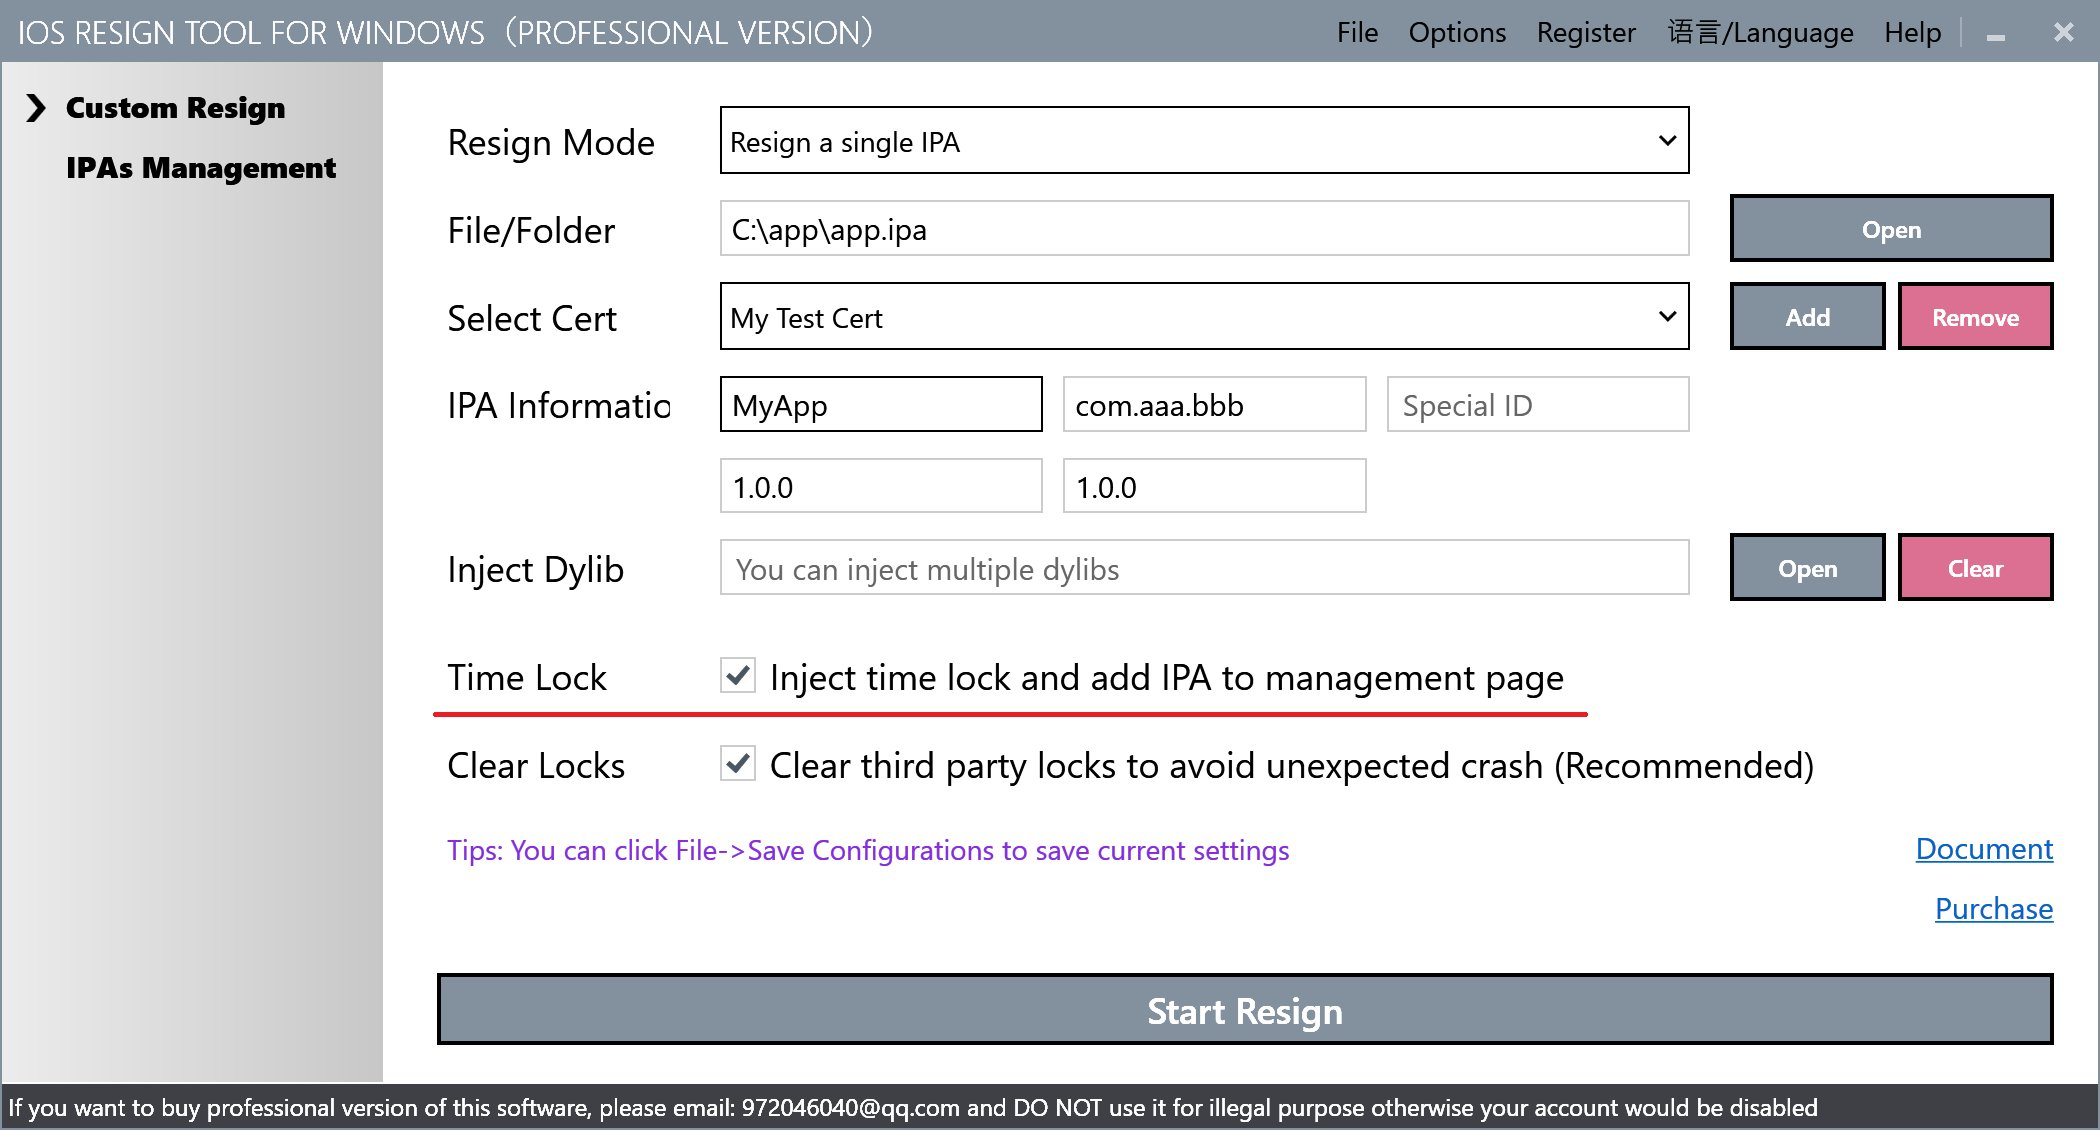Screen dimensions: 2100x1130
Task: Click Add certificate button
Action: point(1807,317)
